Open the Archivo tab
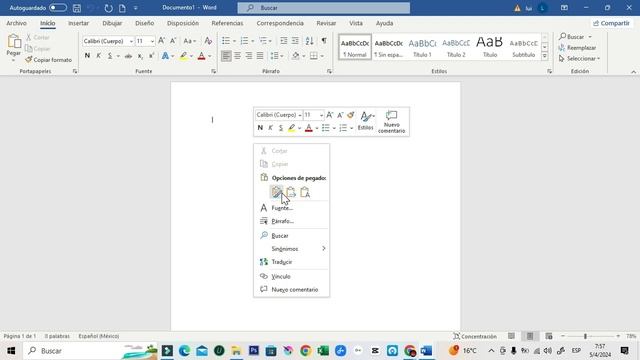Viewport: 640px width, 360px height. coord(16,23)
